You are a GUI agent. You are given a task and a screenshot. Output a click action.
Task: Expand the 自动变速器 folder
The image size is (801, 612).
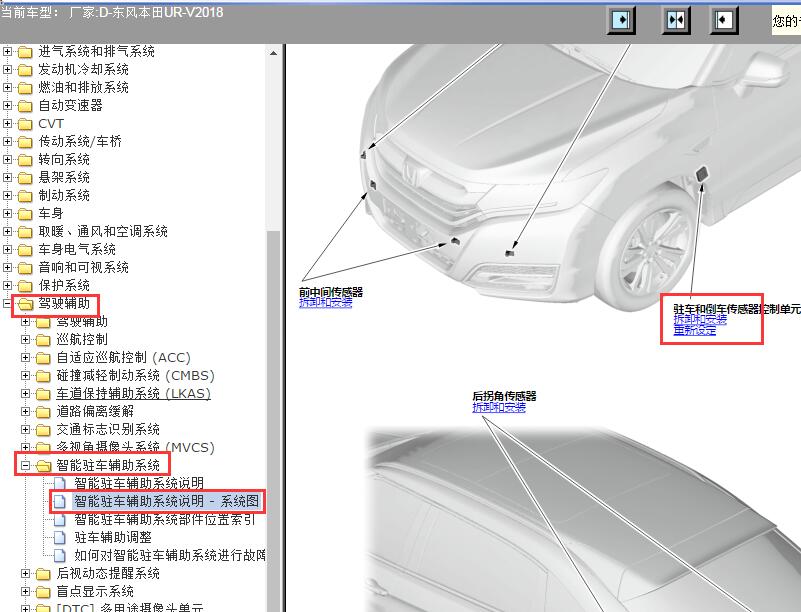point(7,105)
